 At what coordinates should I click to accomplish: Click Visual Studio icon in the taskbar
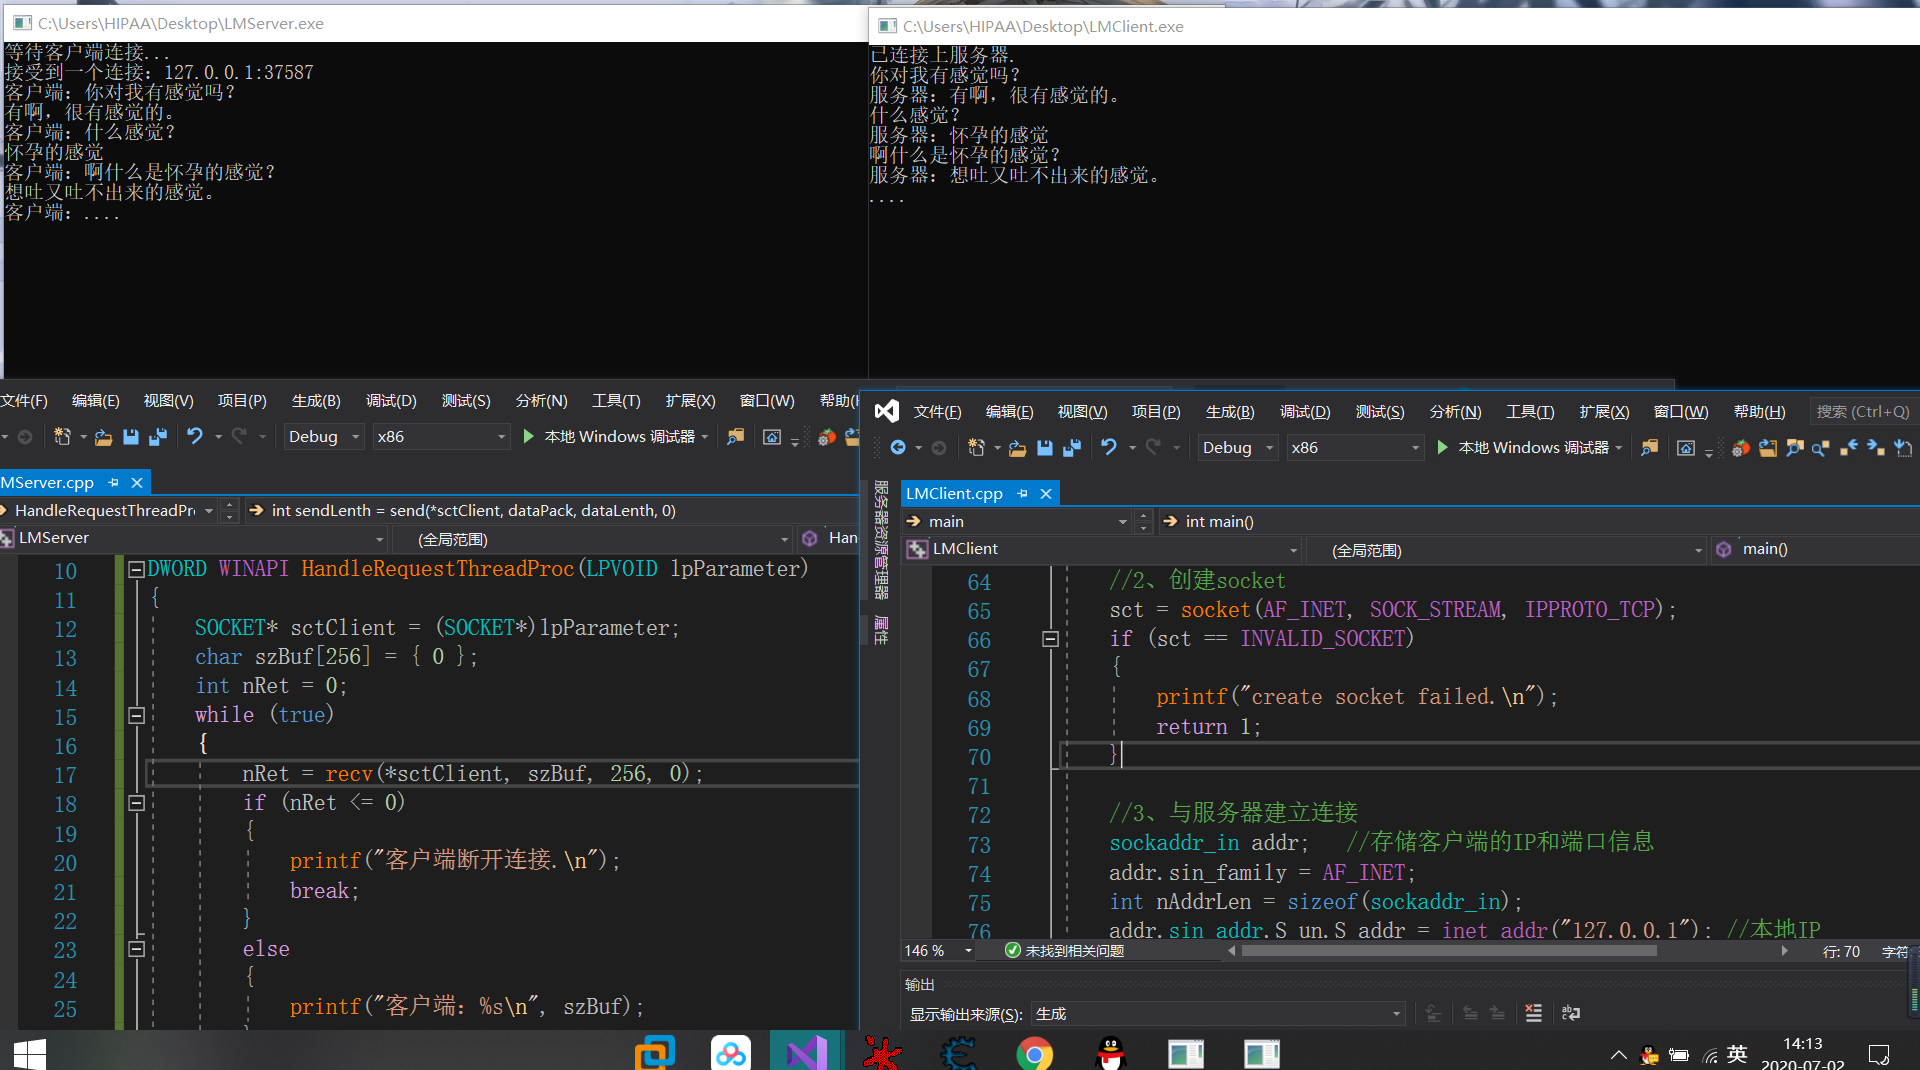click(806, 1054)
